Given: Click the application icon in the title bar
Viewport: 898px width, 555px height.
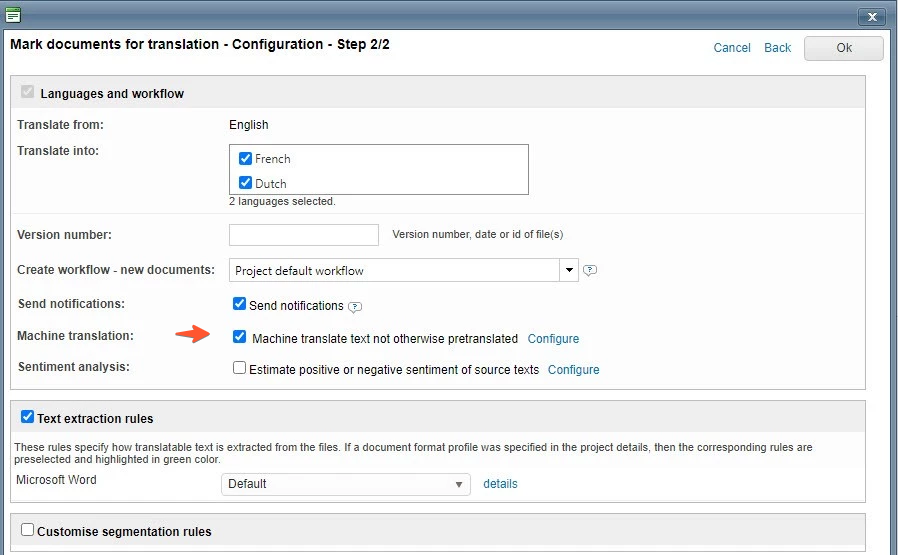Looking at the screenshot, I should coord(13,15).
